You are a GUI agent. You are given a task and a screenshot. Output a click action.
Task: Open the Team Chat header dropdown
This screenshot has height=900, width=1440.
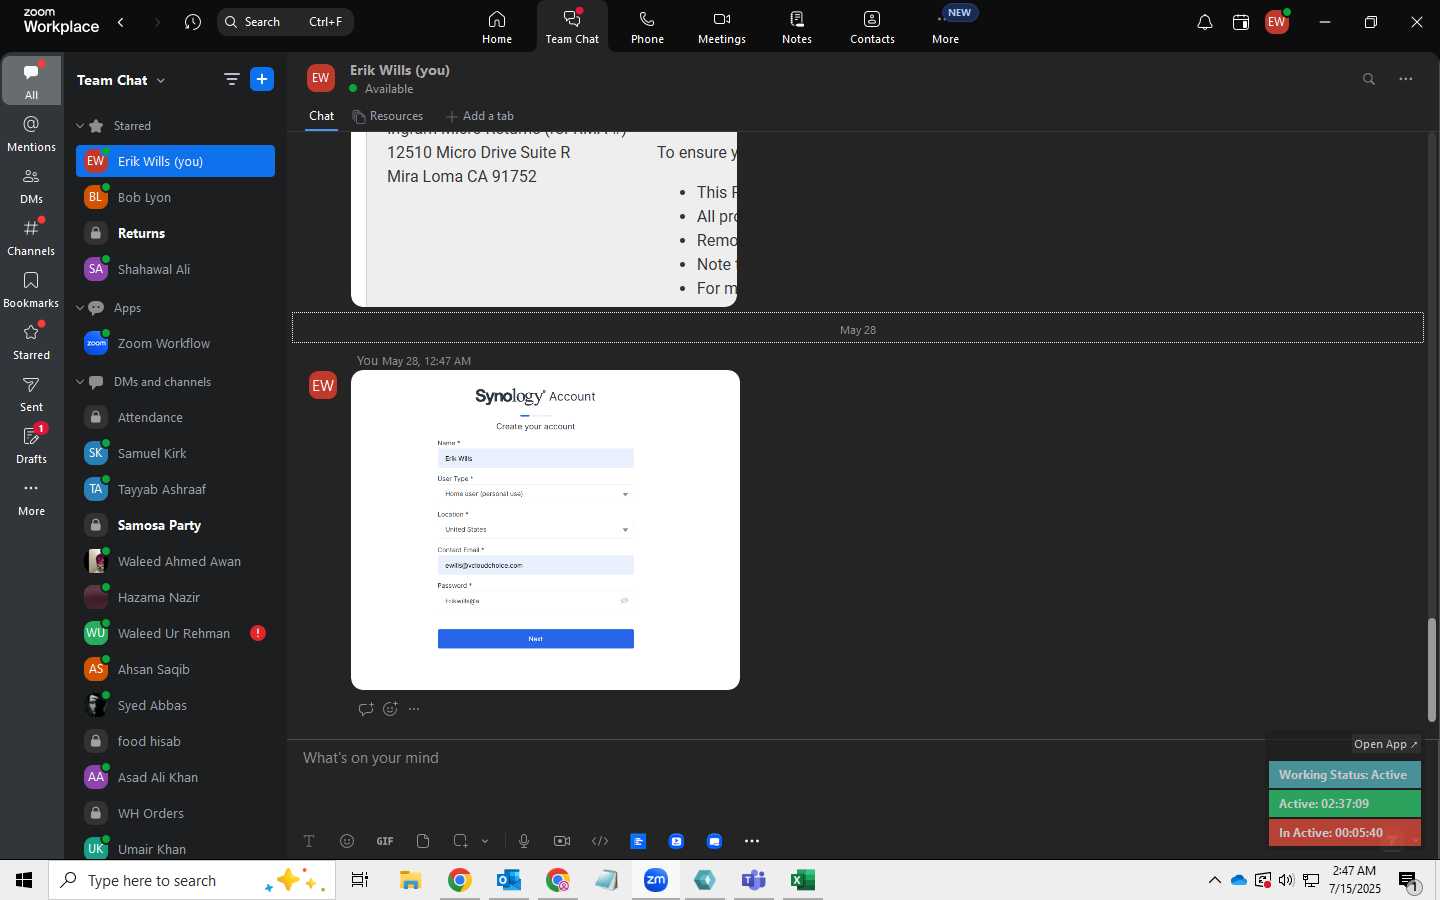[161, 80]
